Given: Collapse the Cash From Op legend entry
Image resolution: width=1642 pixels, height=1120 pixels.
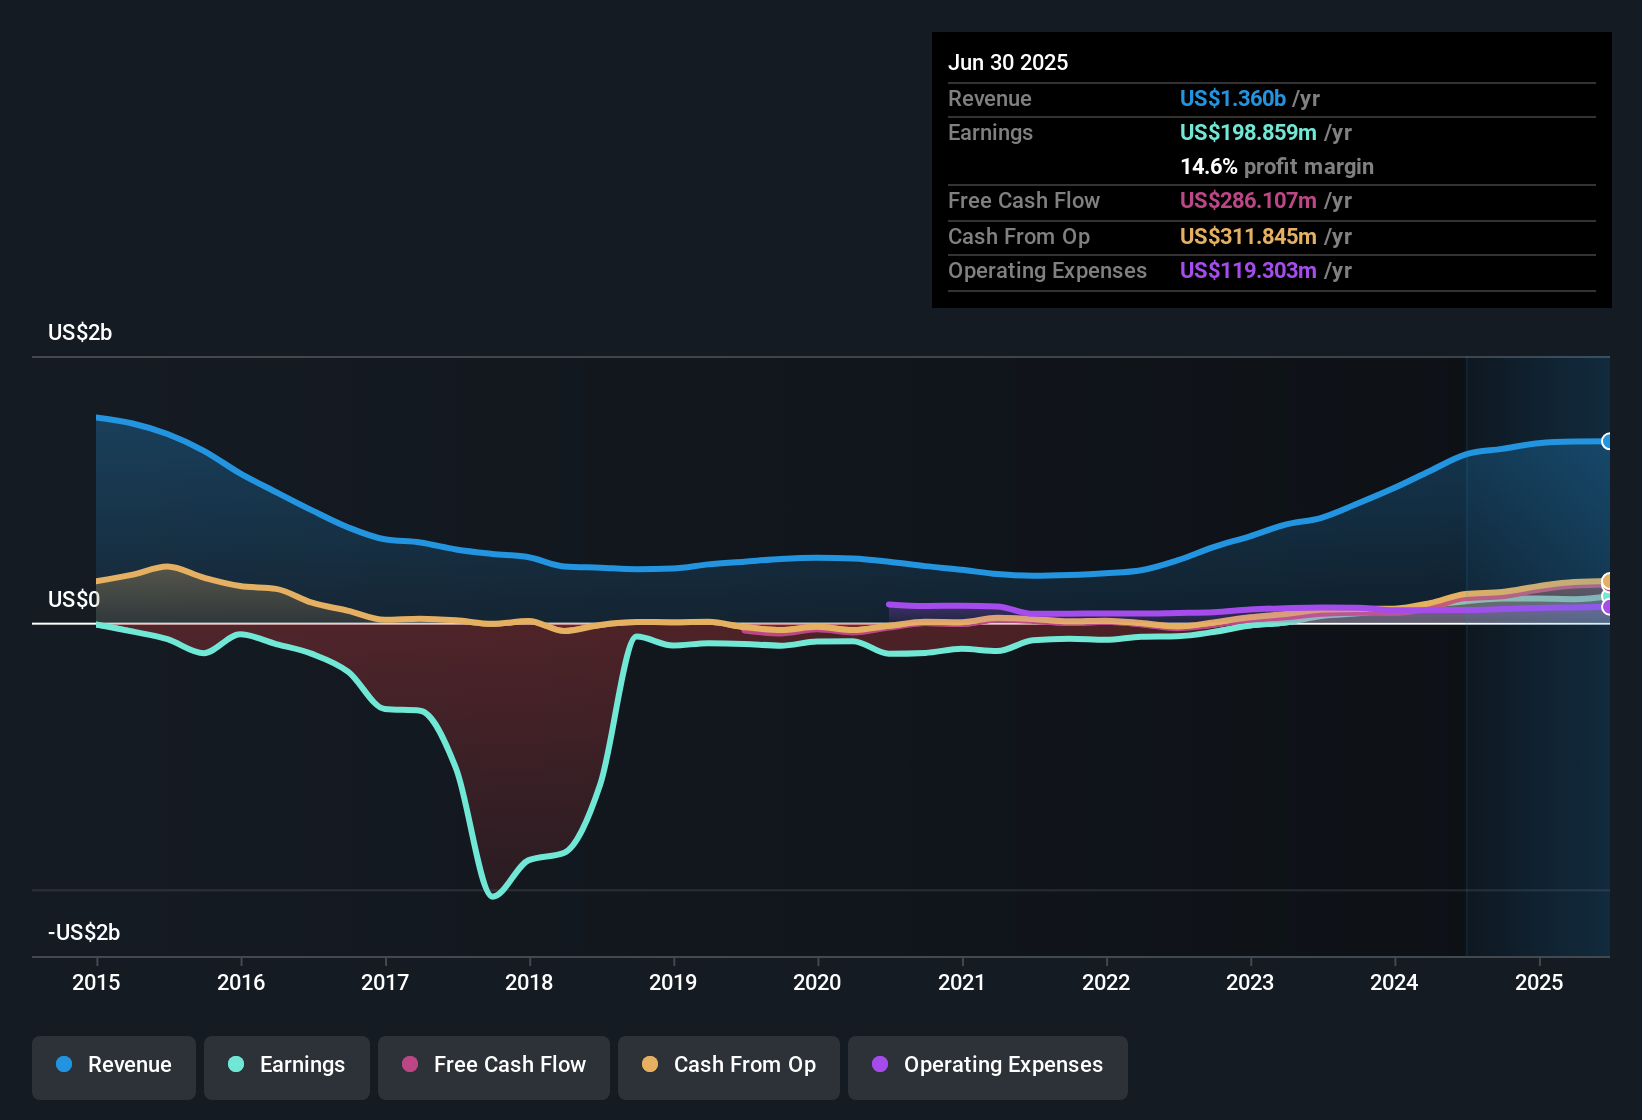Looking at the screenshot, I should (x=728, y=1066).
